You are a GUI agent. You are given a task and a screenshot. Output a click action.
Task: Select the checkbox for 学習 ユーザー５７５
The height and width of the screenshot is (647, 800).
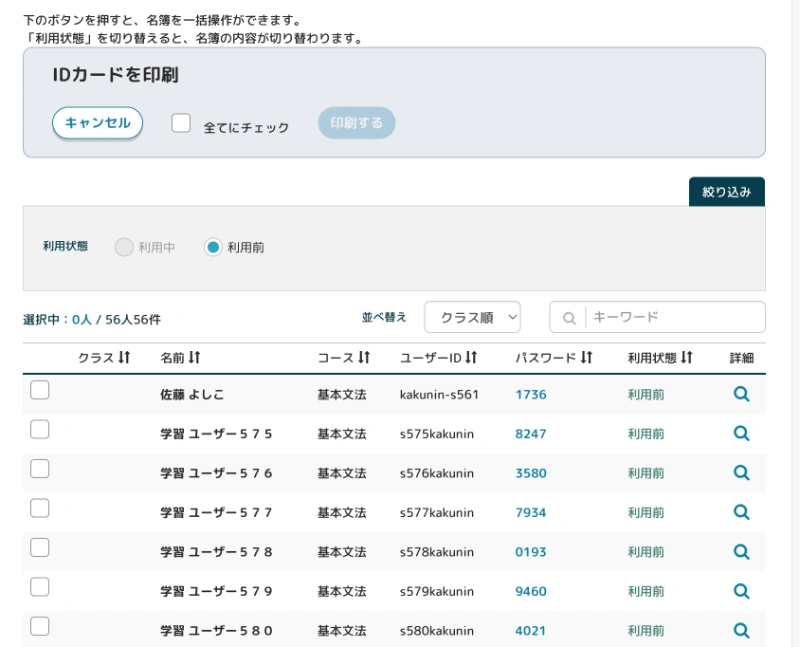pos(40,430)
